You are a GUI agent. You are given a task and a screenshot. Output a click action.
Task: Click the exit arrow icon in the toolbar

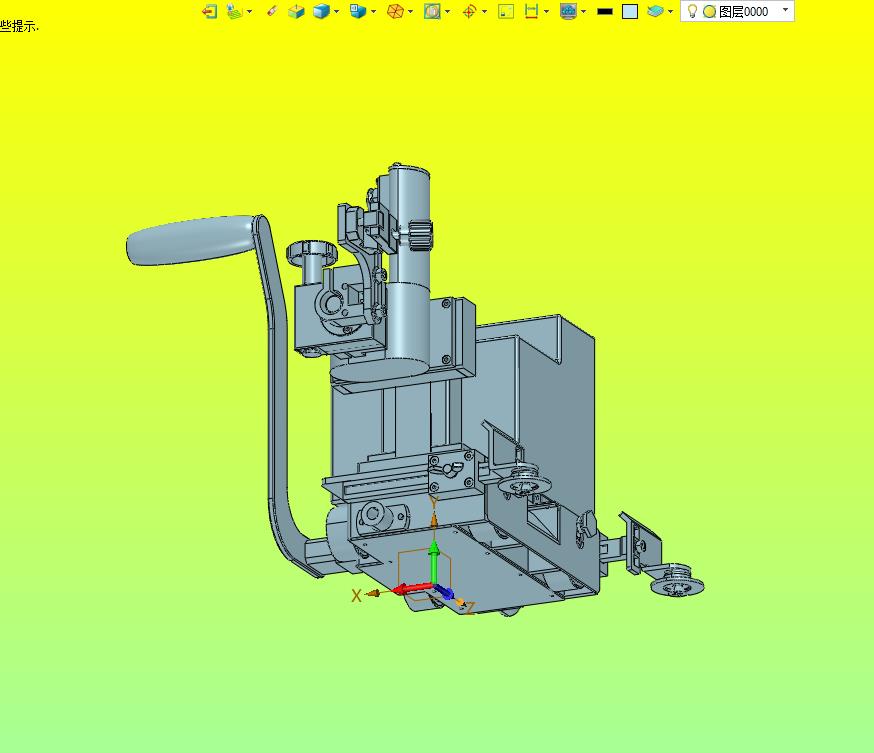click(x=210, y=11)
